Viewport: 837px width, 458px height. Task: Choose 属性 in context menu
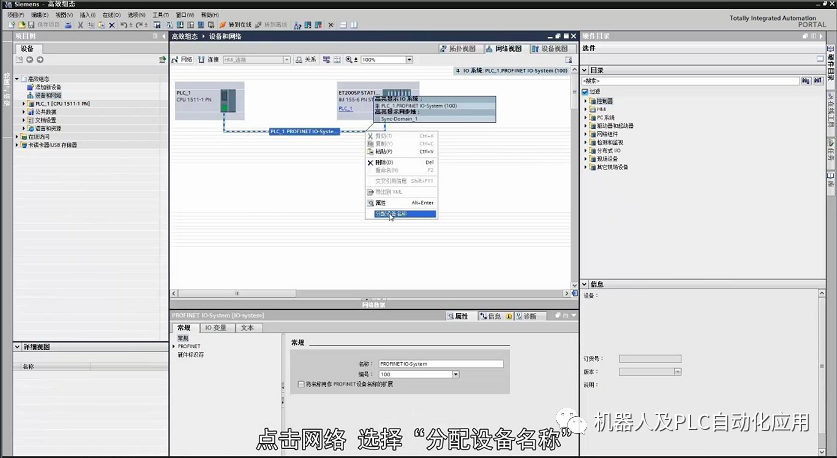click(401, 203)
